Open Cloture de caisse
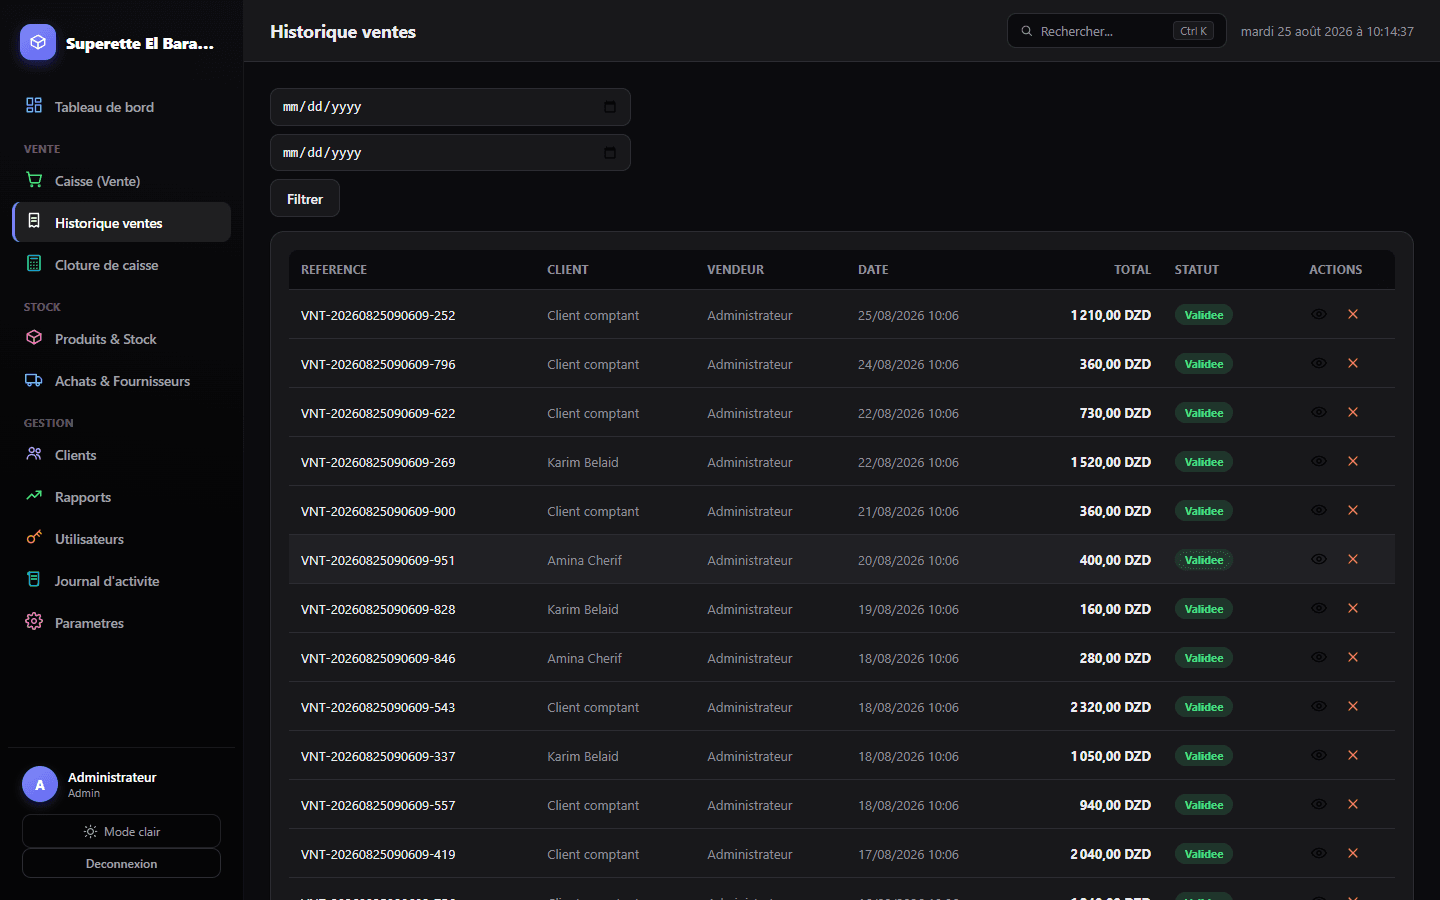The height and width of the screenshot is (900, 1440). coord(121,264)
